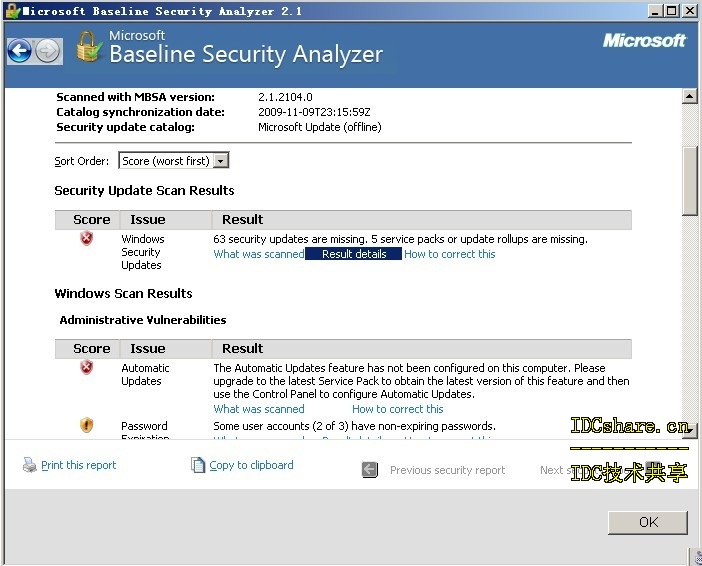Click the red shield icon for Automatic Updates
This screenshot has width=702, height=566.
[x=86, y=368]
